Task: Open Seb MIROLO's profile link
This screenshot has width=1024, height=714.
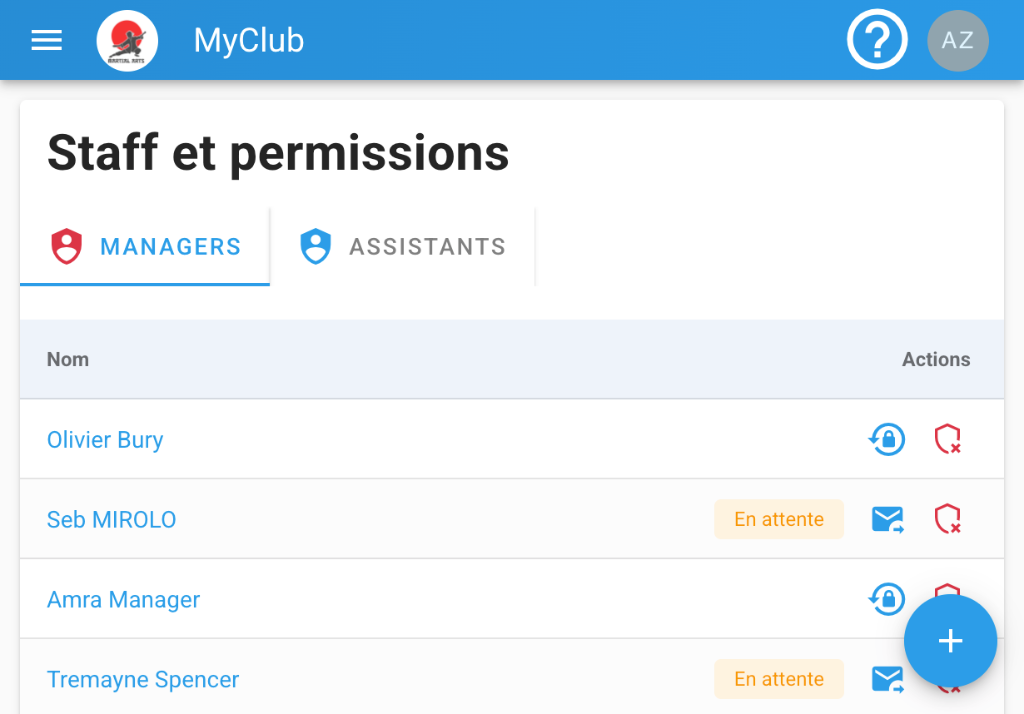Action: point(111,520)
